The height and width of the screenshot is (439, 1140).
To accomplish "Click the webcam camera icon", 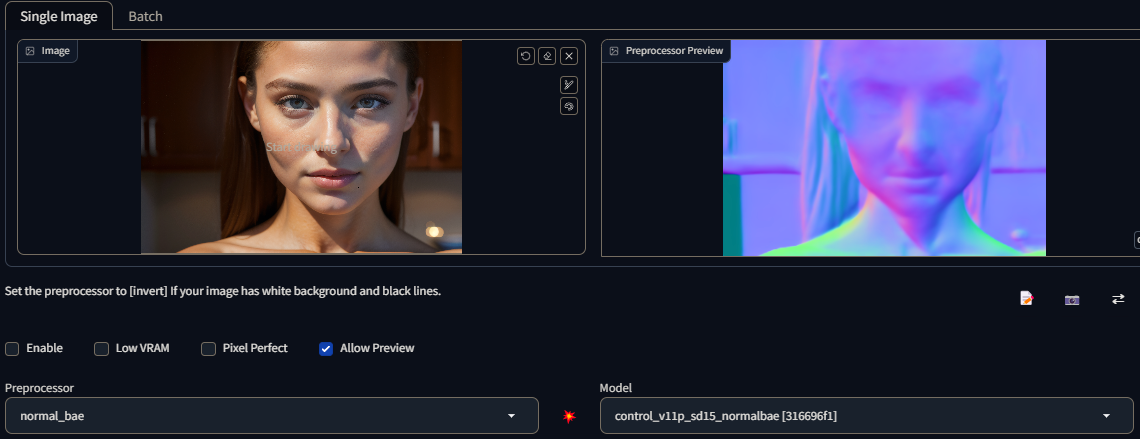I will click(x=1072, y=299).
